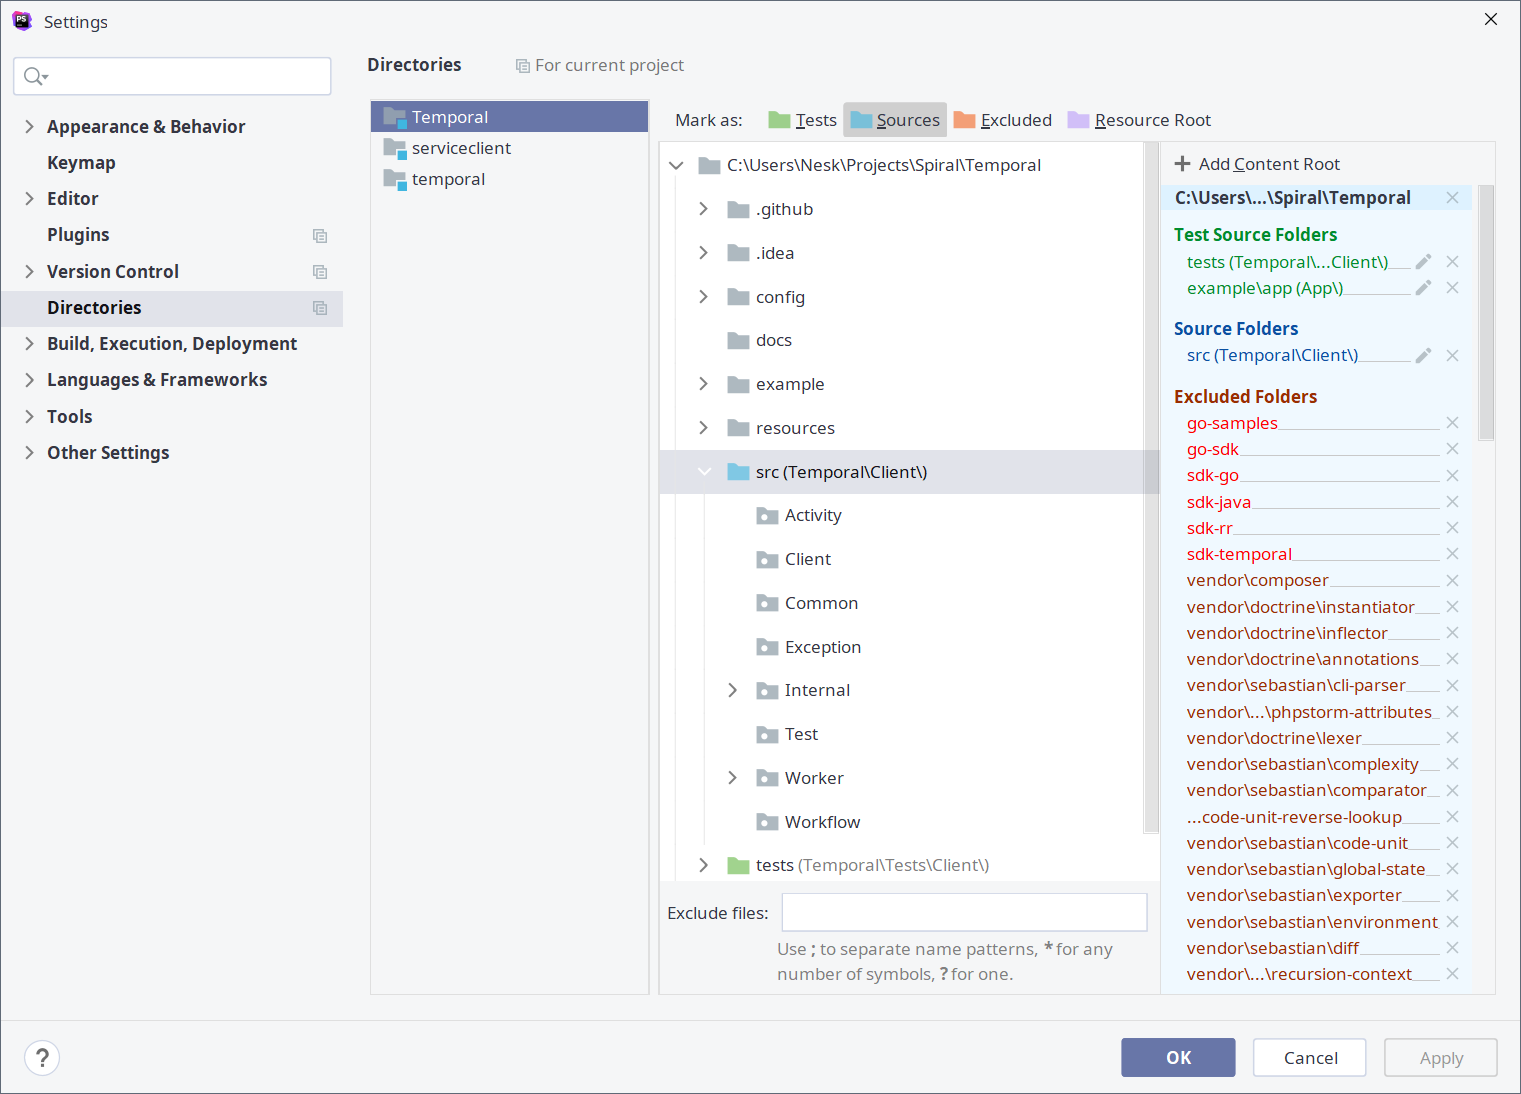Screen dimensions: 1521x1094
Task: Edit properties of example\app test folder
Action: (x=1423, y=288)
